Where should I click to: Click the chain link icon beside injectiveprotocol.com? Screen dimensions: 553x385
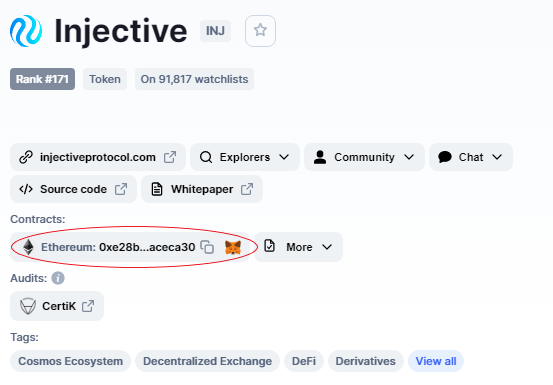click(x=26, y=157)
